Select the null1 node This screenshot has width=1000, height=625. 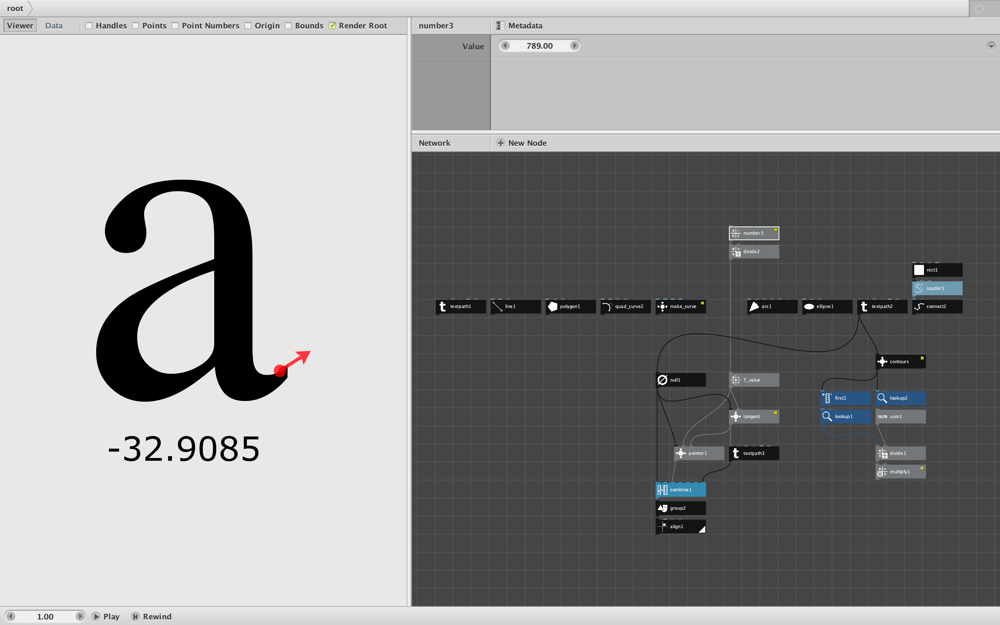tap(680, 380)
